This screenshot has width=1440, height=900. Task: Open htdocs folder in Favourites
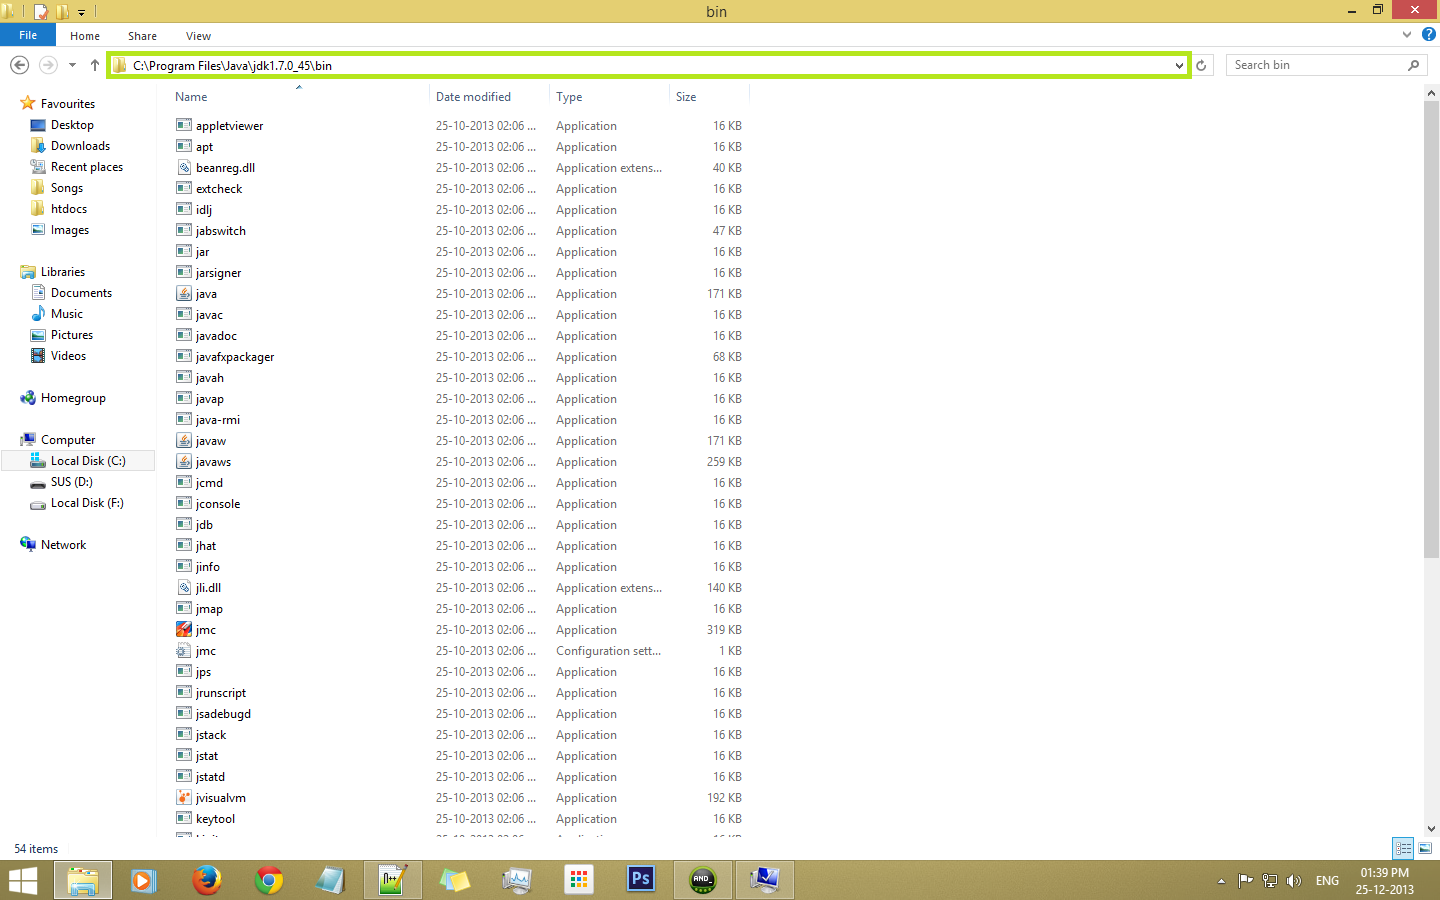(69, 209)
